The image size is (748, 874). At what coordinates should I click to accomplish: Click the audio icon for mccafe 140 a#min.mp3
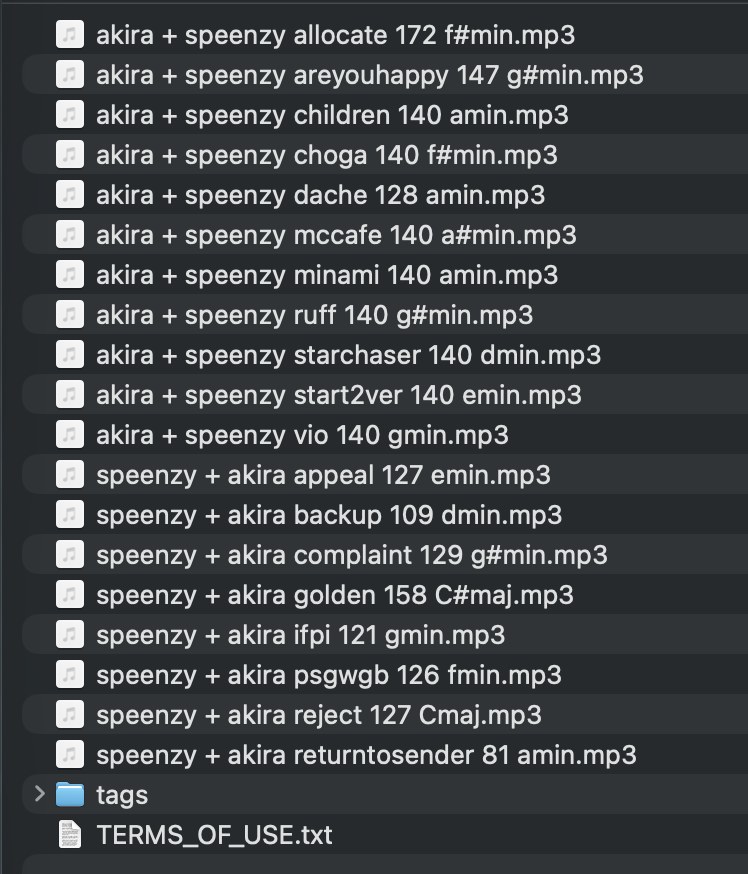point(70,235)
